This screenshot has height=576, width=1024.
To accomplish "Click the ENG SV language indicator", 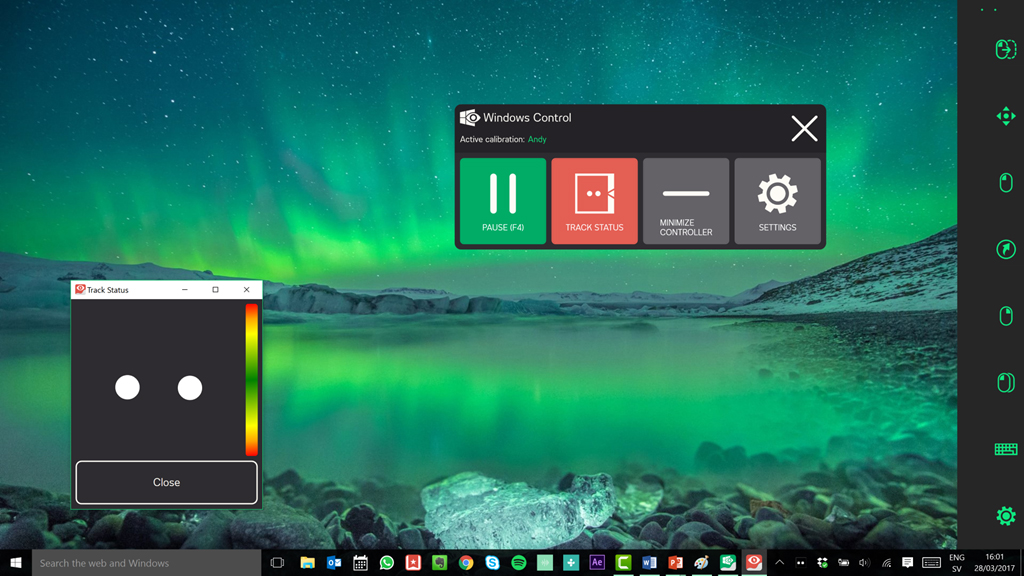I will pyautogui.click(x=957, y=562).
